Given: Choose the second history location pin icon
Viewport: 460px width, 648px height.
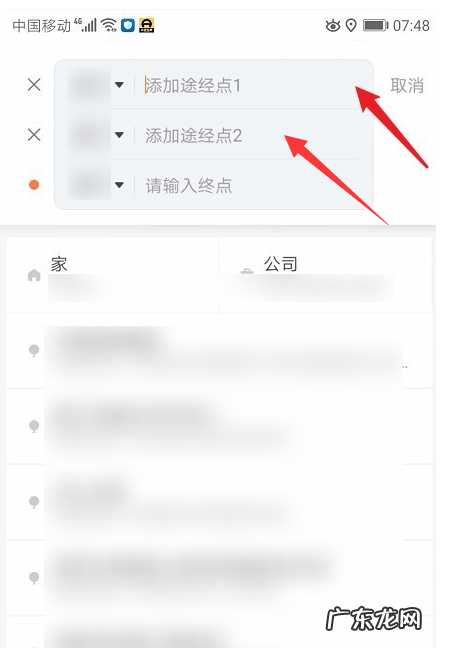Looking at the screenshot, I should 34,426.
